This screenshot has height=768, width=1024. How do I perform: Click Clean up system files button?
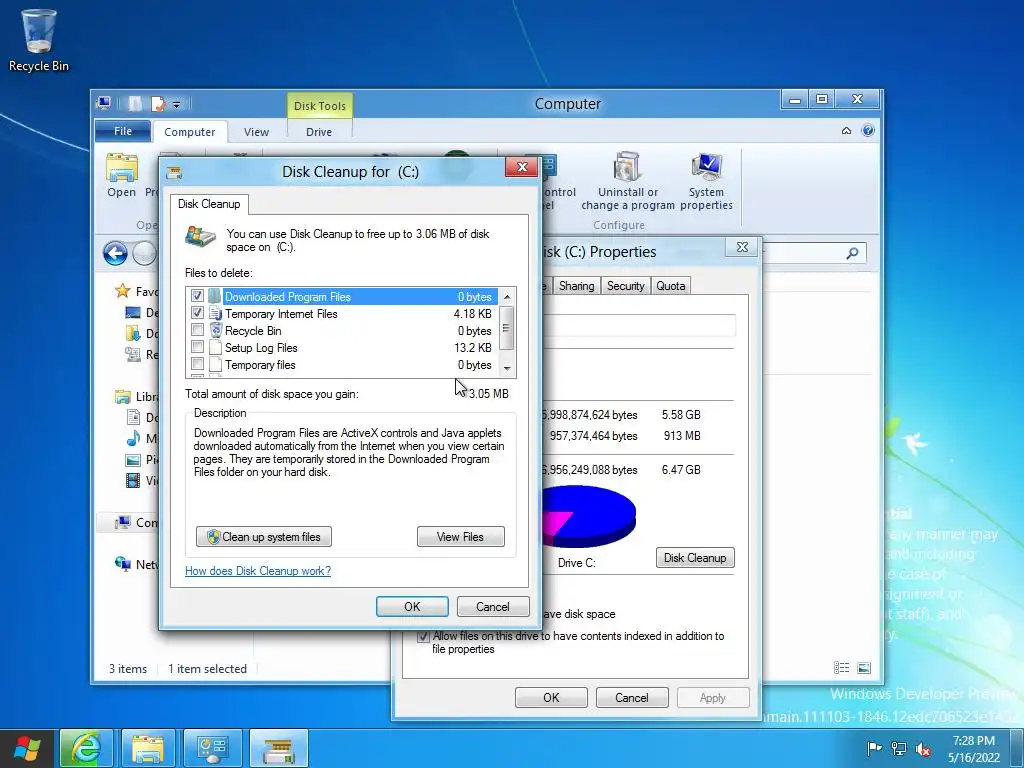pos(264,537)
